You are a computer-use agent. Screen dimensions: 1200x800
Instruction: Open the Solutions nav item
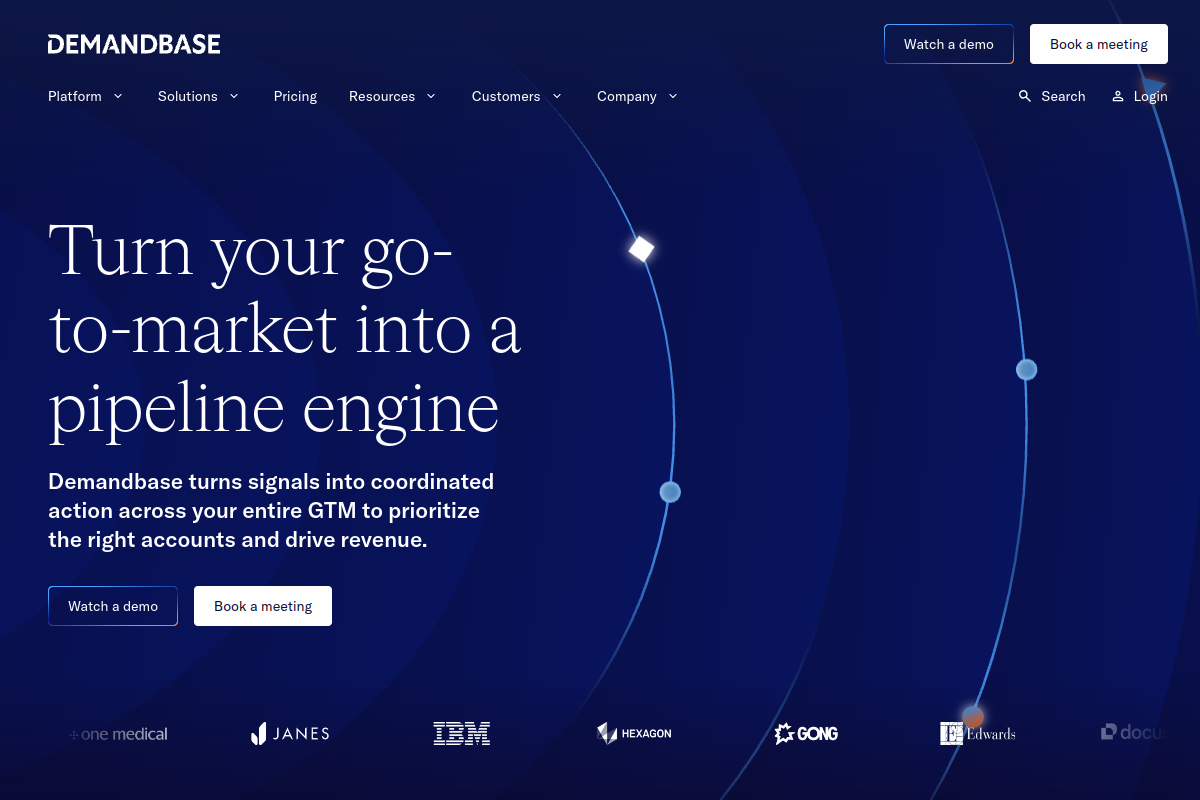click(x=188, y=96)
